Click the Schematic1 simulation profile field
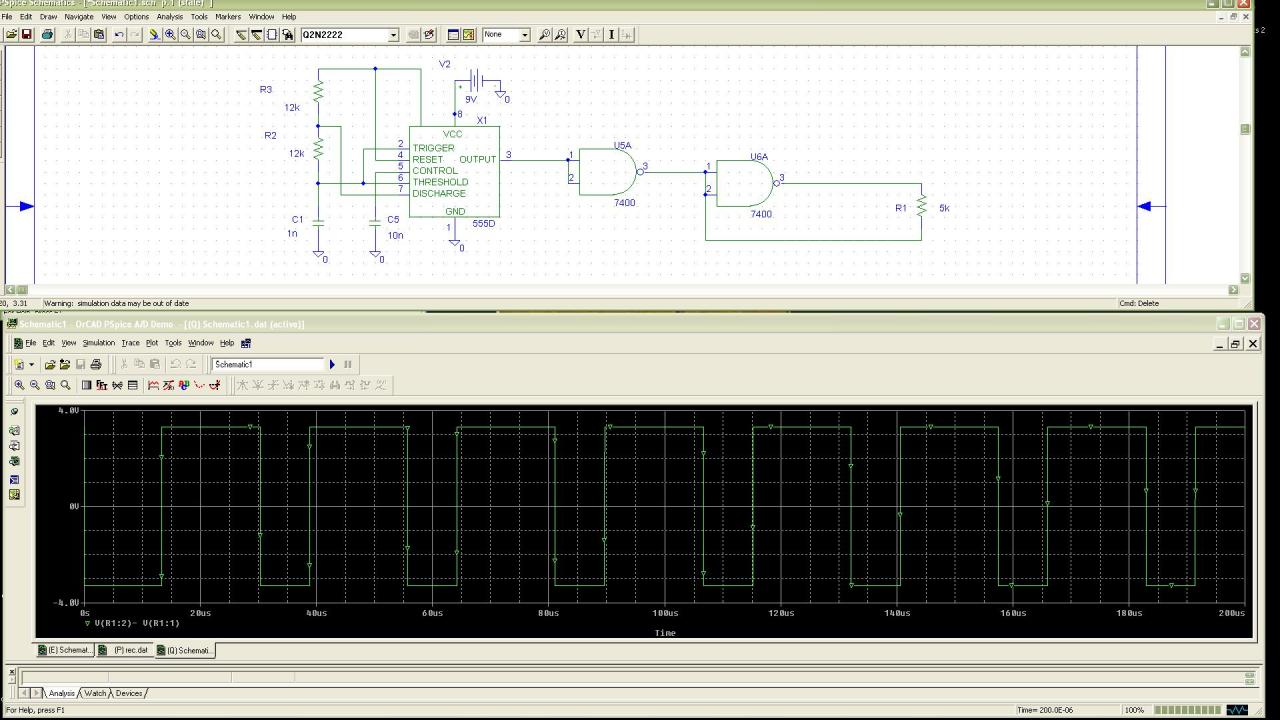 (268, 364)
